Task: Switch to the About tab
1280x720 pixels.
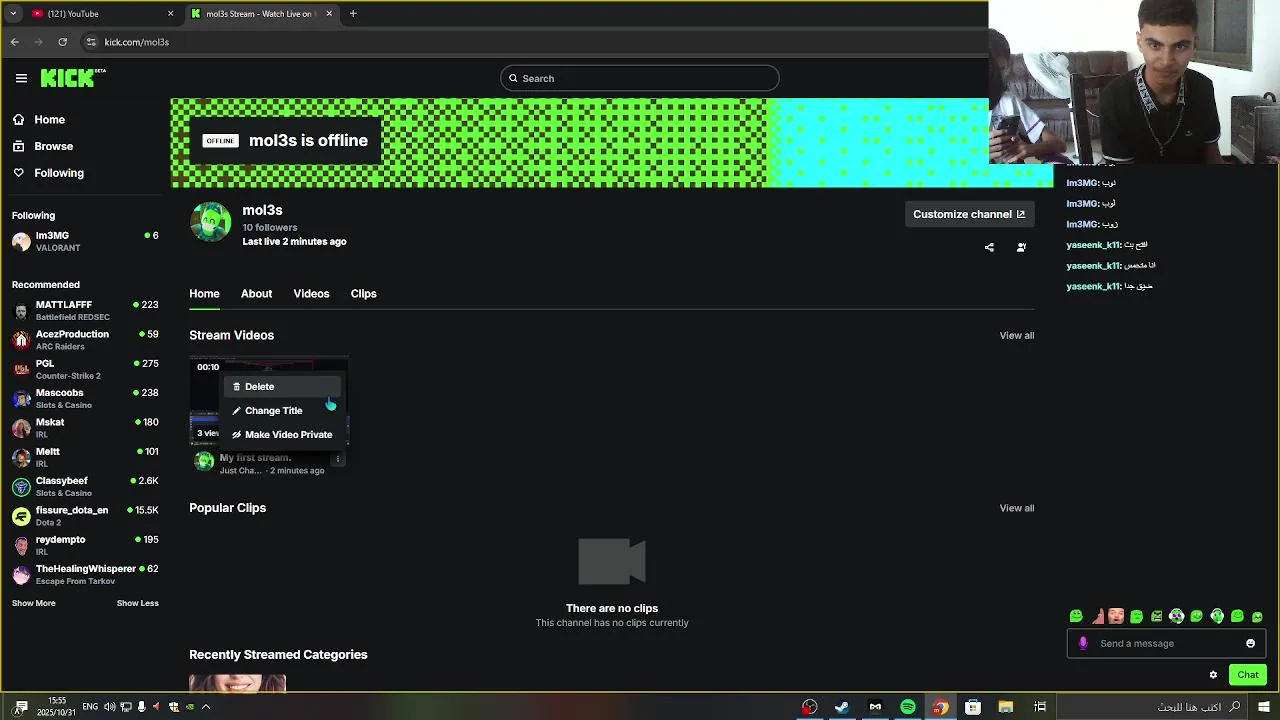Action: [x=256, y=293]
